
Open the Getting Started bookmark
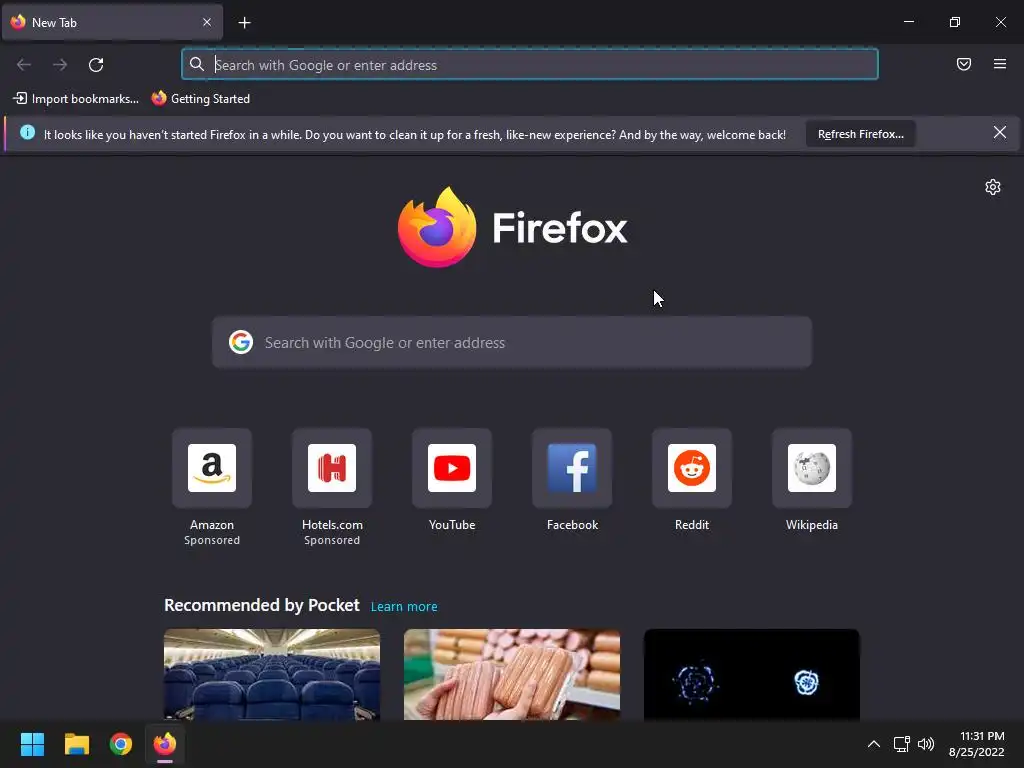point(201,99)
